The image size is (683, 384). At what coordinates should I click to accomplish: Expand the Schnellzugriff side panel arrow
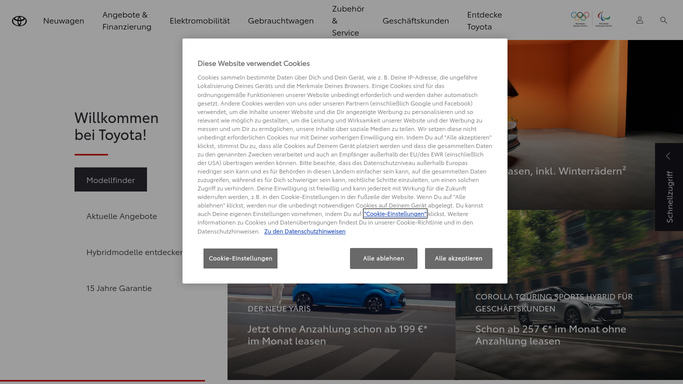point(668,156)
